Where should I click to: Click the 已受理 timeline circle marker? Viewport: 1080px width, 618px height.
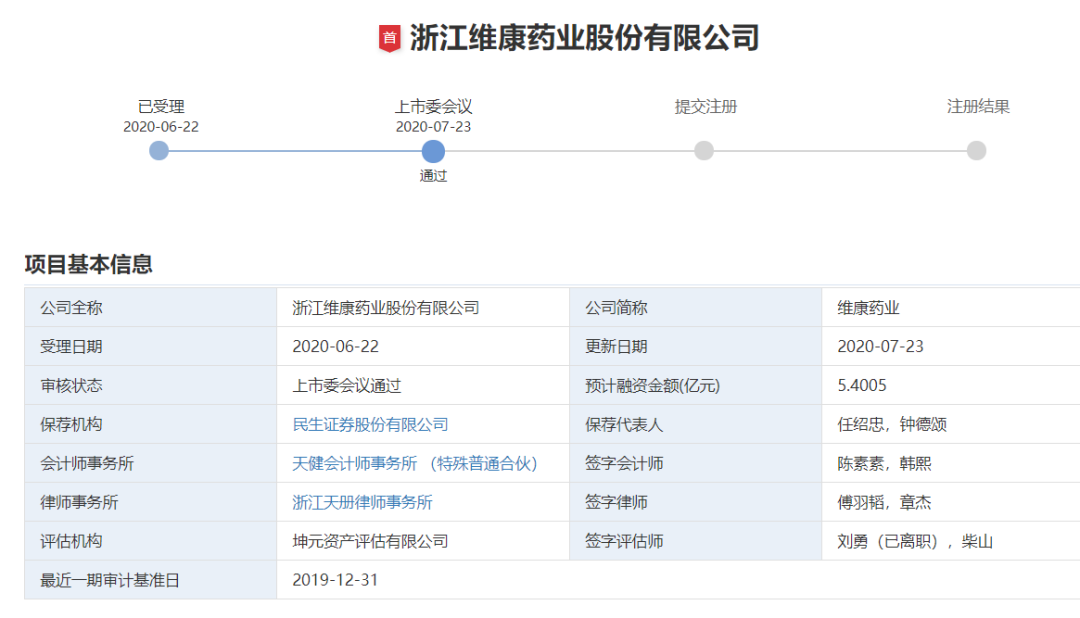point(159,151)
